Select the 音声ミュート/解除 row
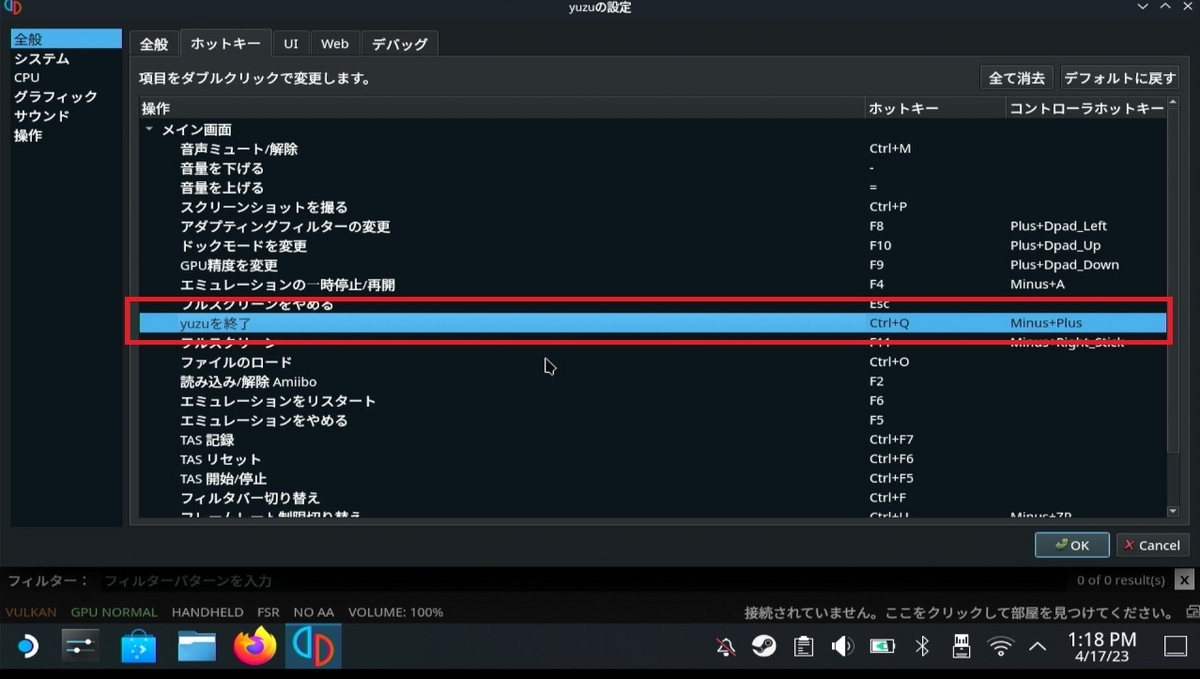 coord(652,149)
